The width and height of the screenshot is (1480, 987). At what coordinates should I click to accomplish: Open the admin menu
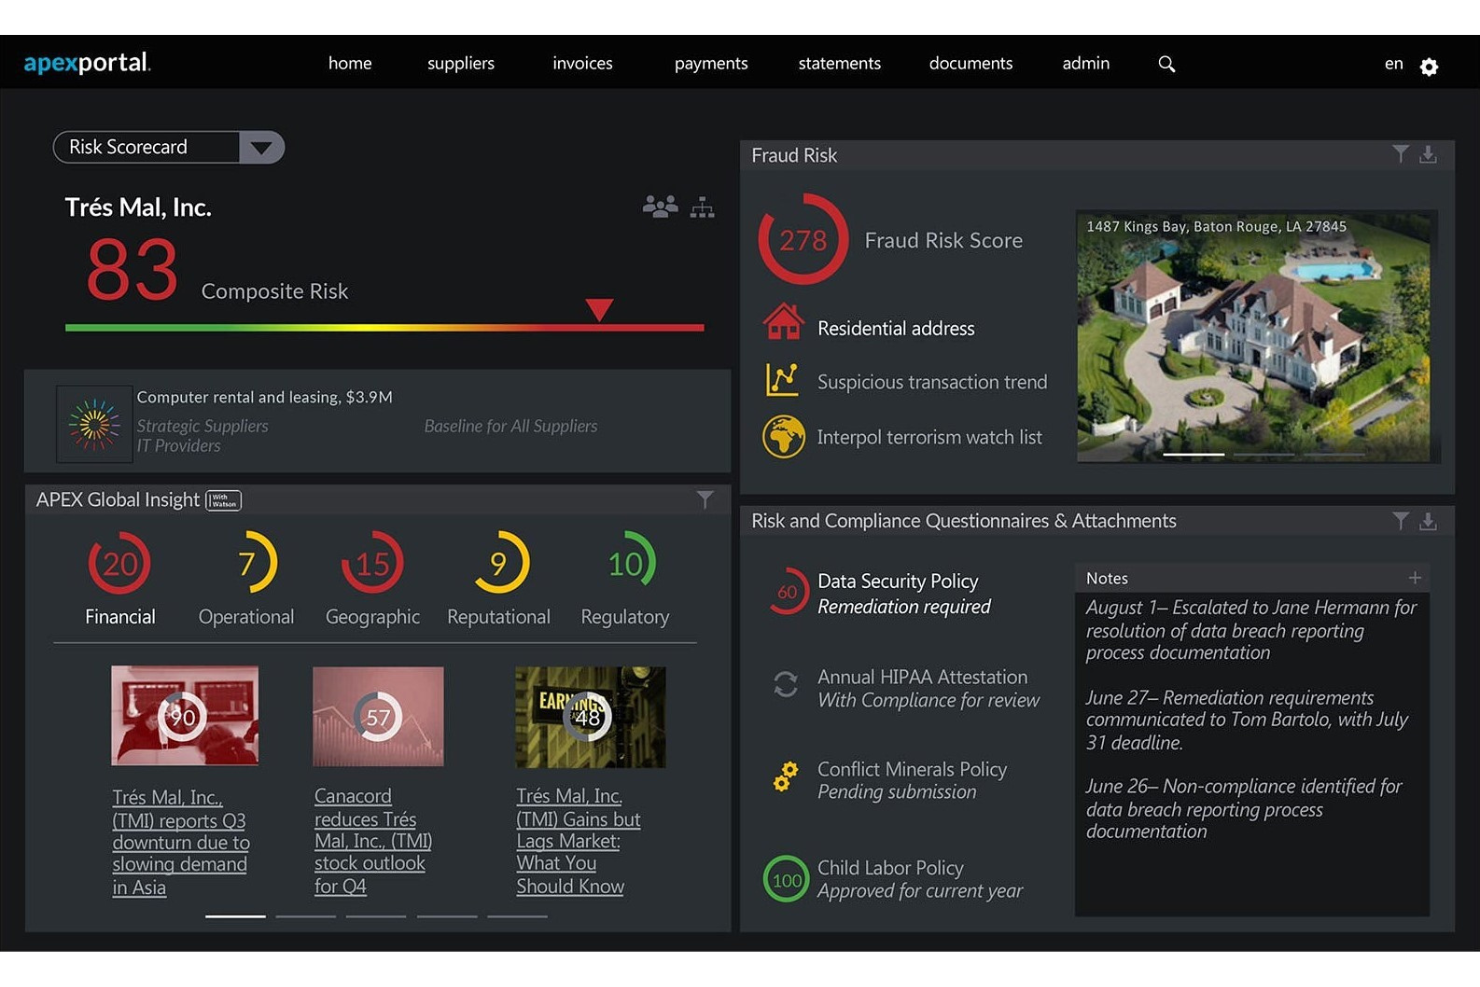[1086, 63]
